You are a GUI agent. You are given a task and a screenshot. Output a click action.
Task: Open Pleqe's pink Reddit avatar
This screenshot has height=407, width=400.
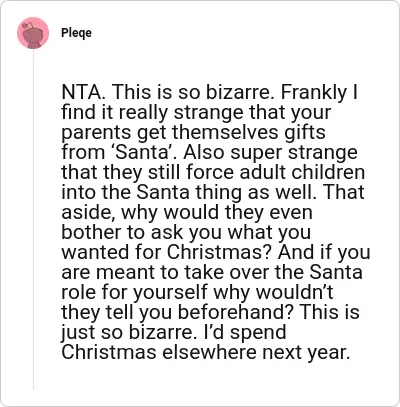point(33,33)
